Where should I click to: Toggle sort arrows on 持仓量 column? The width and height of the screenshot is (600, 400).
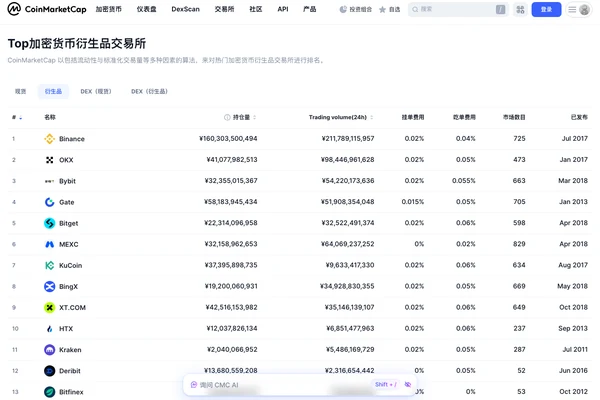pyautogui.click(x=254, y=117)
